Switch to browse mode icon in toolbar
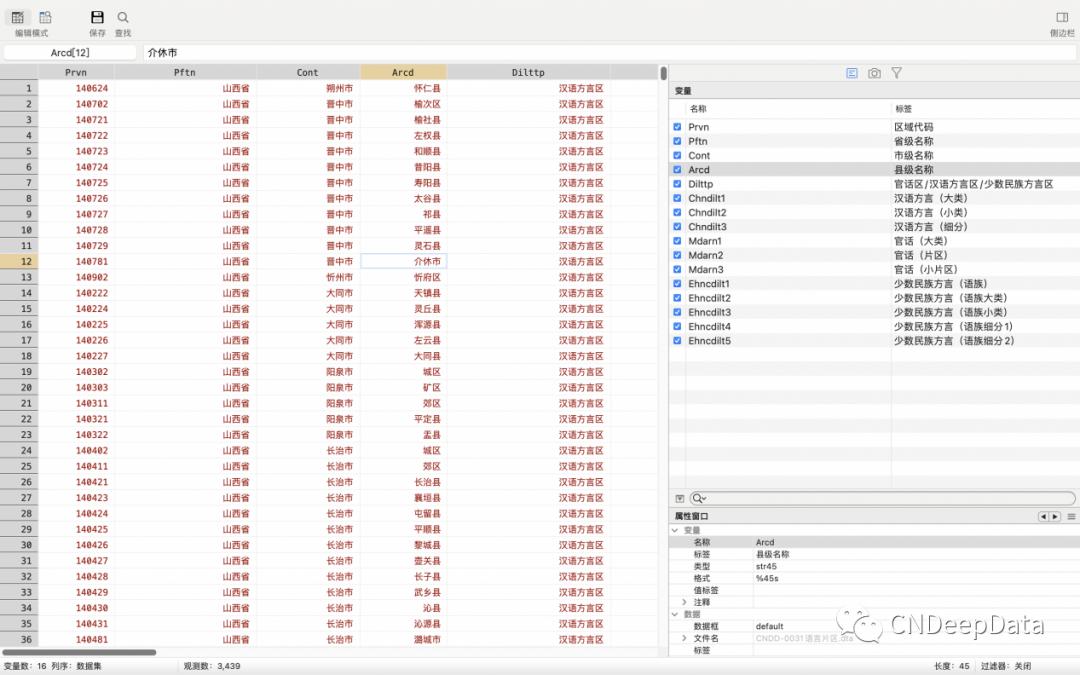This screenshot has height=675, width=1080. [x=45, y=17]
